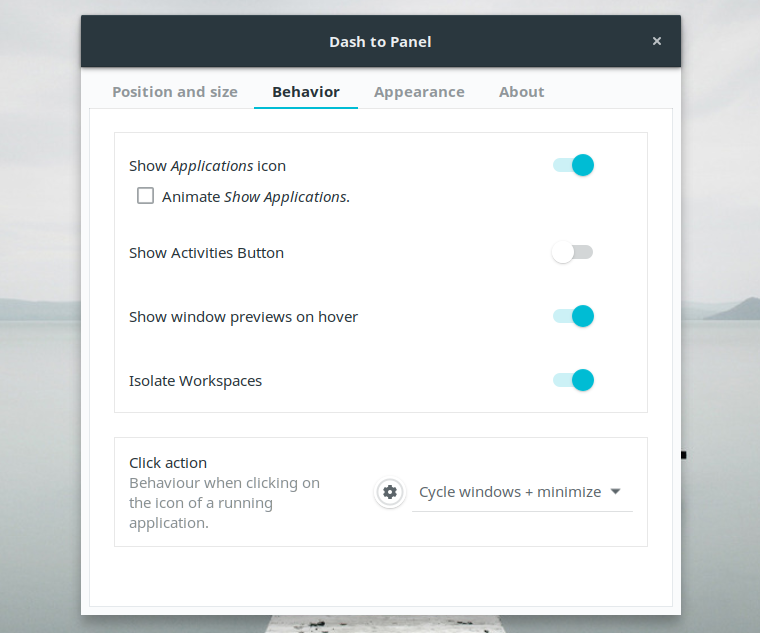The image size is (760, 633).
Task: Expand the Cycle windows + minimize dropdown
Action: (522, 492)
